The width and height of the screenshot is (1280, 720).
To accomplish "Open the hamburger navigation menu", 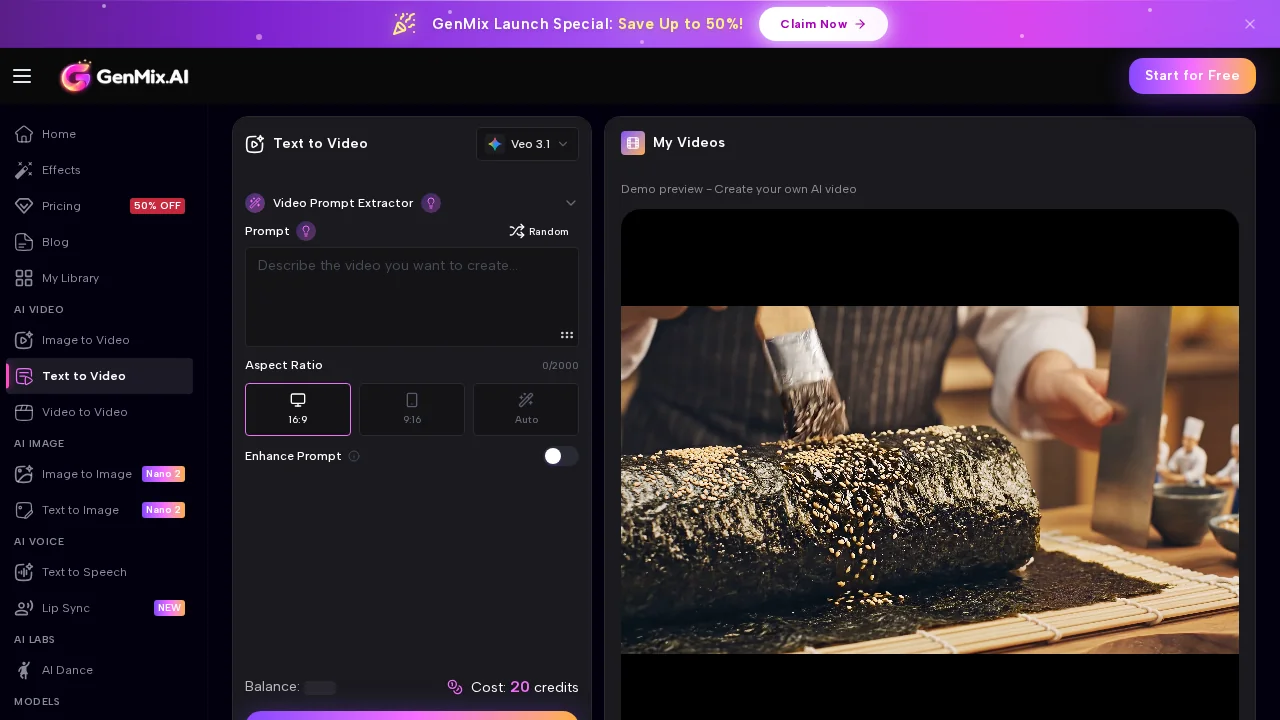I will (x=22, y=76).
